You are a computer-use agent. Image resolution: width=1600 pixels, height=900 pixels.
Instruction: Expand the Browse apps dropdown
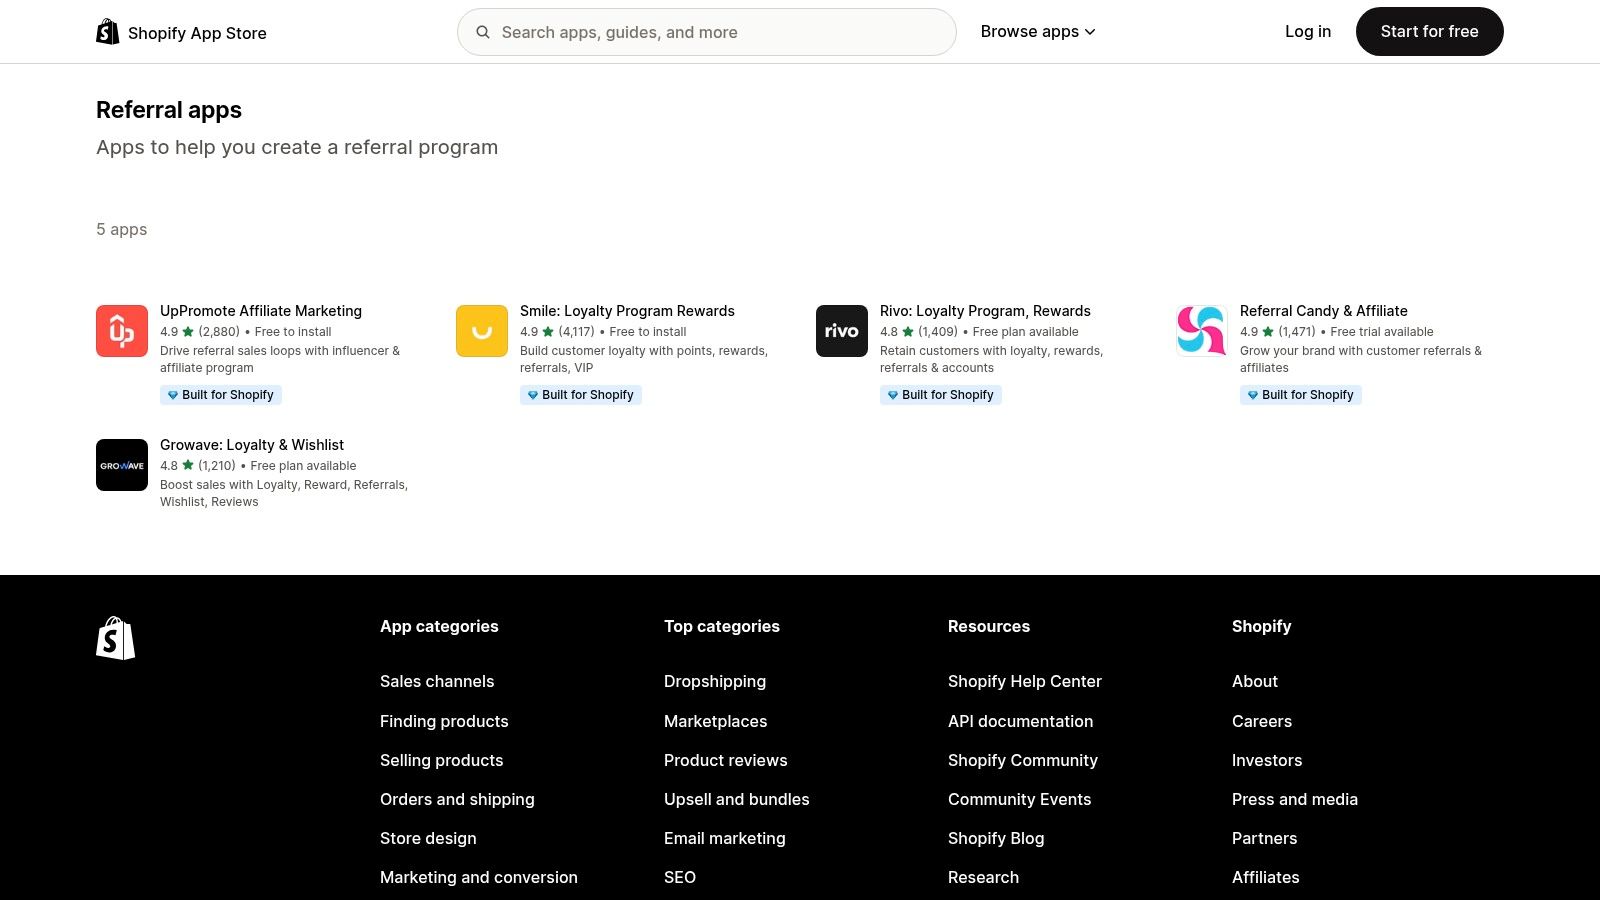point(1037,31)
